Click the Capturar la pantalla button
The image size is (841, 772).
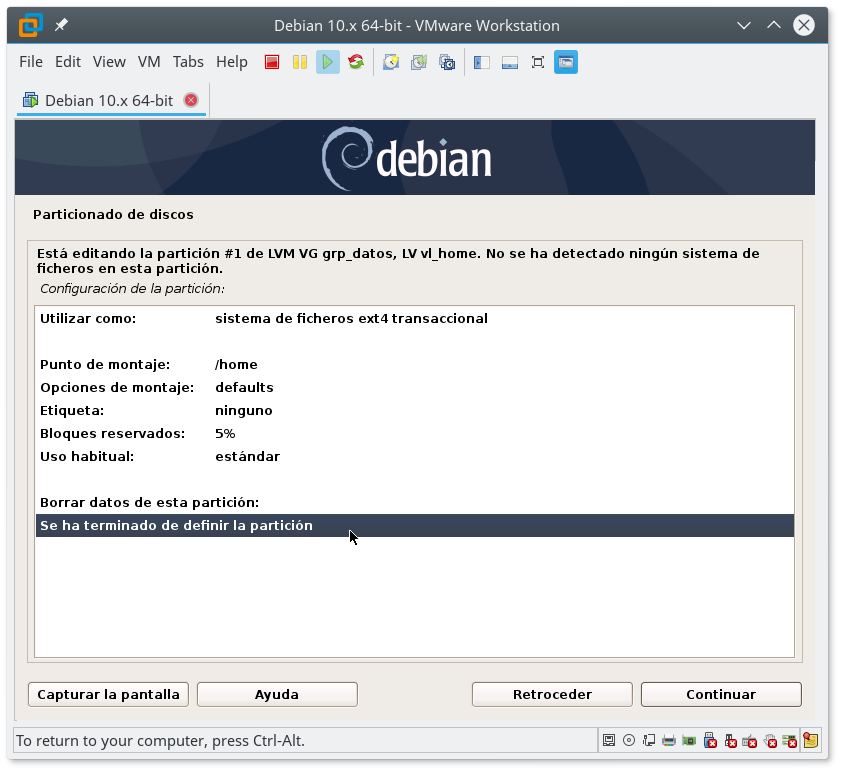point(108,694)
